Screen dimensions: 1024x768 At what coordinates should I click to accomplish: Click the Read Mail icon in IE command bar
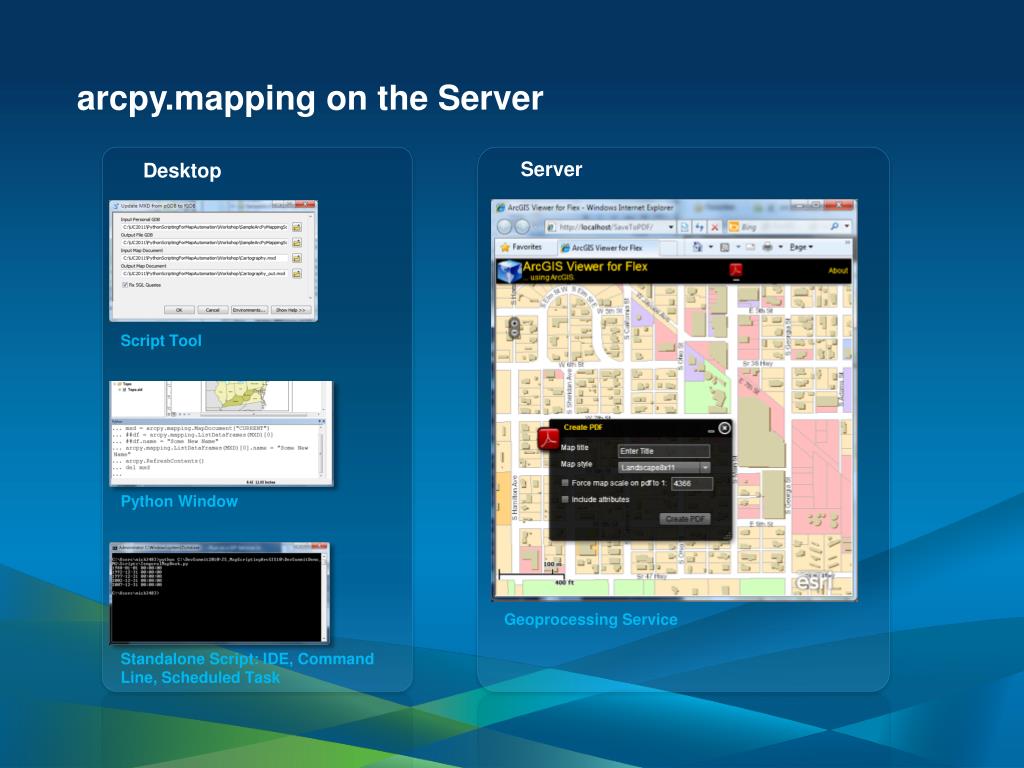coord(750,247)
